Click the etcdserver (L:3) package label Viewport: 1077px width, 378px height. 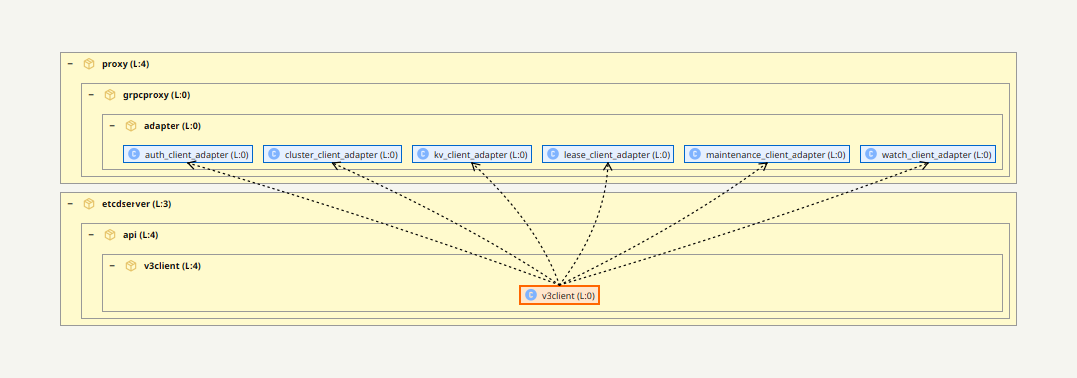tap(137, 204)
